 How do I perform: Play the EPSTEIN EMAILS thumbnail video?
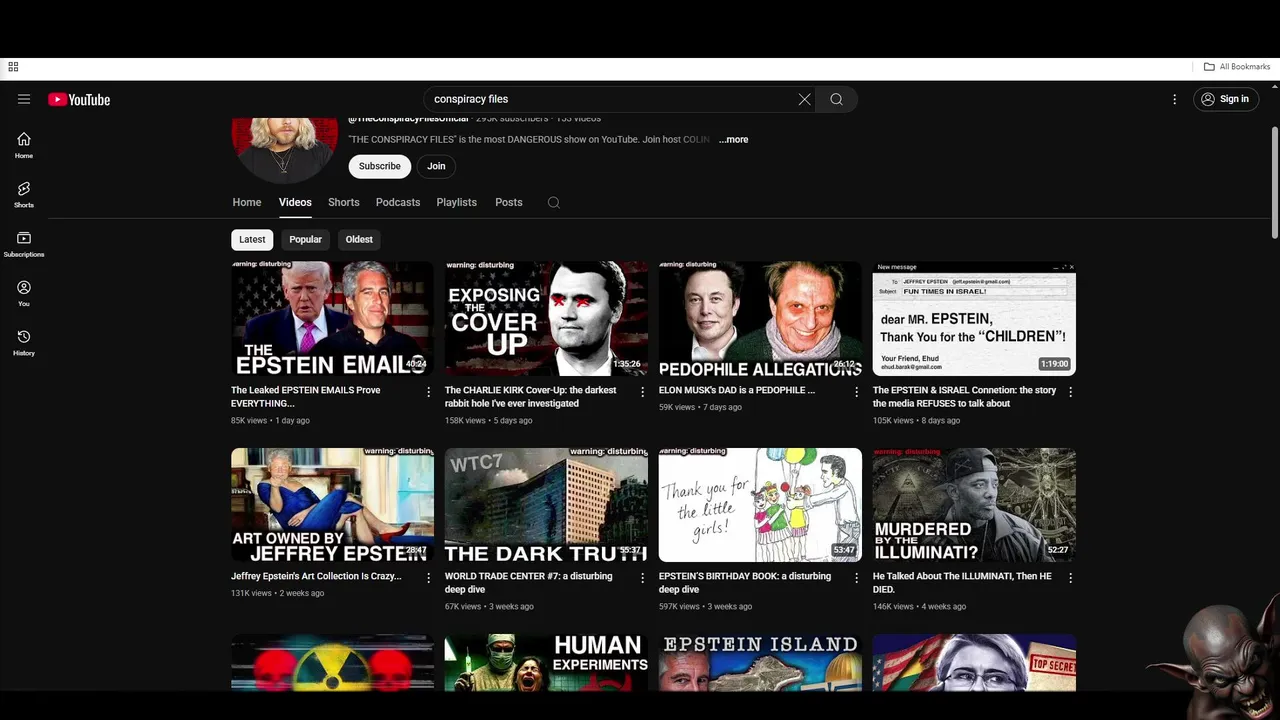pyautogui.click(x=332, y=319)
